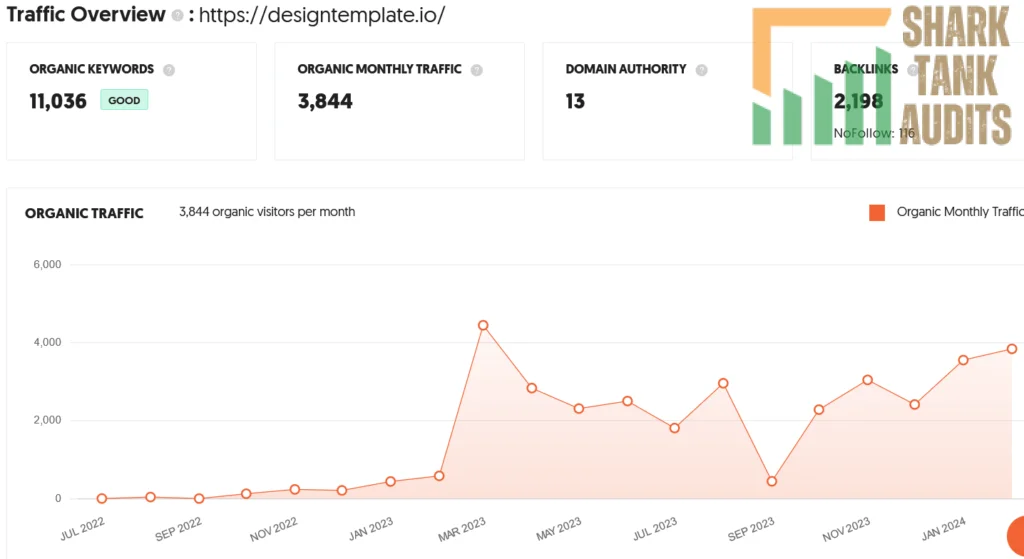
Task: Open the help icon beside Traffic Overview
Action: (x=177, y=16)
